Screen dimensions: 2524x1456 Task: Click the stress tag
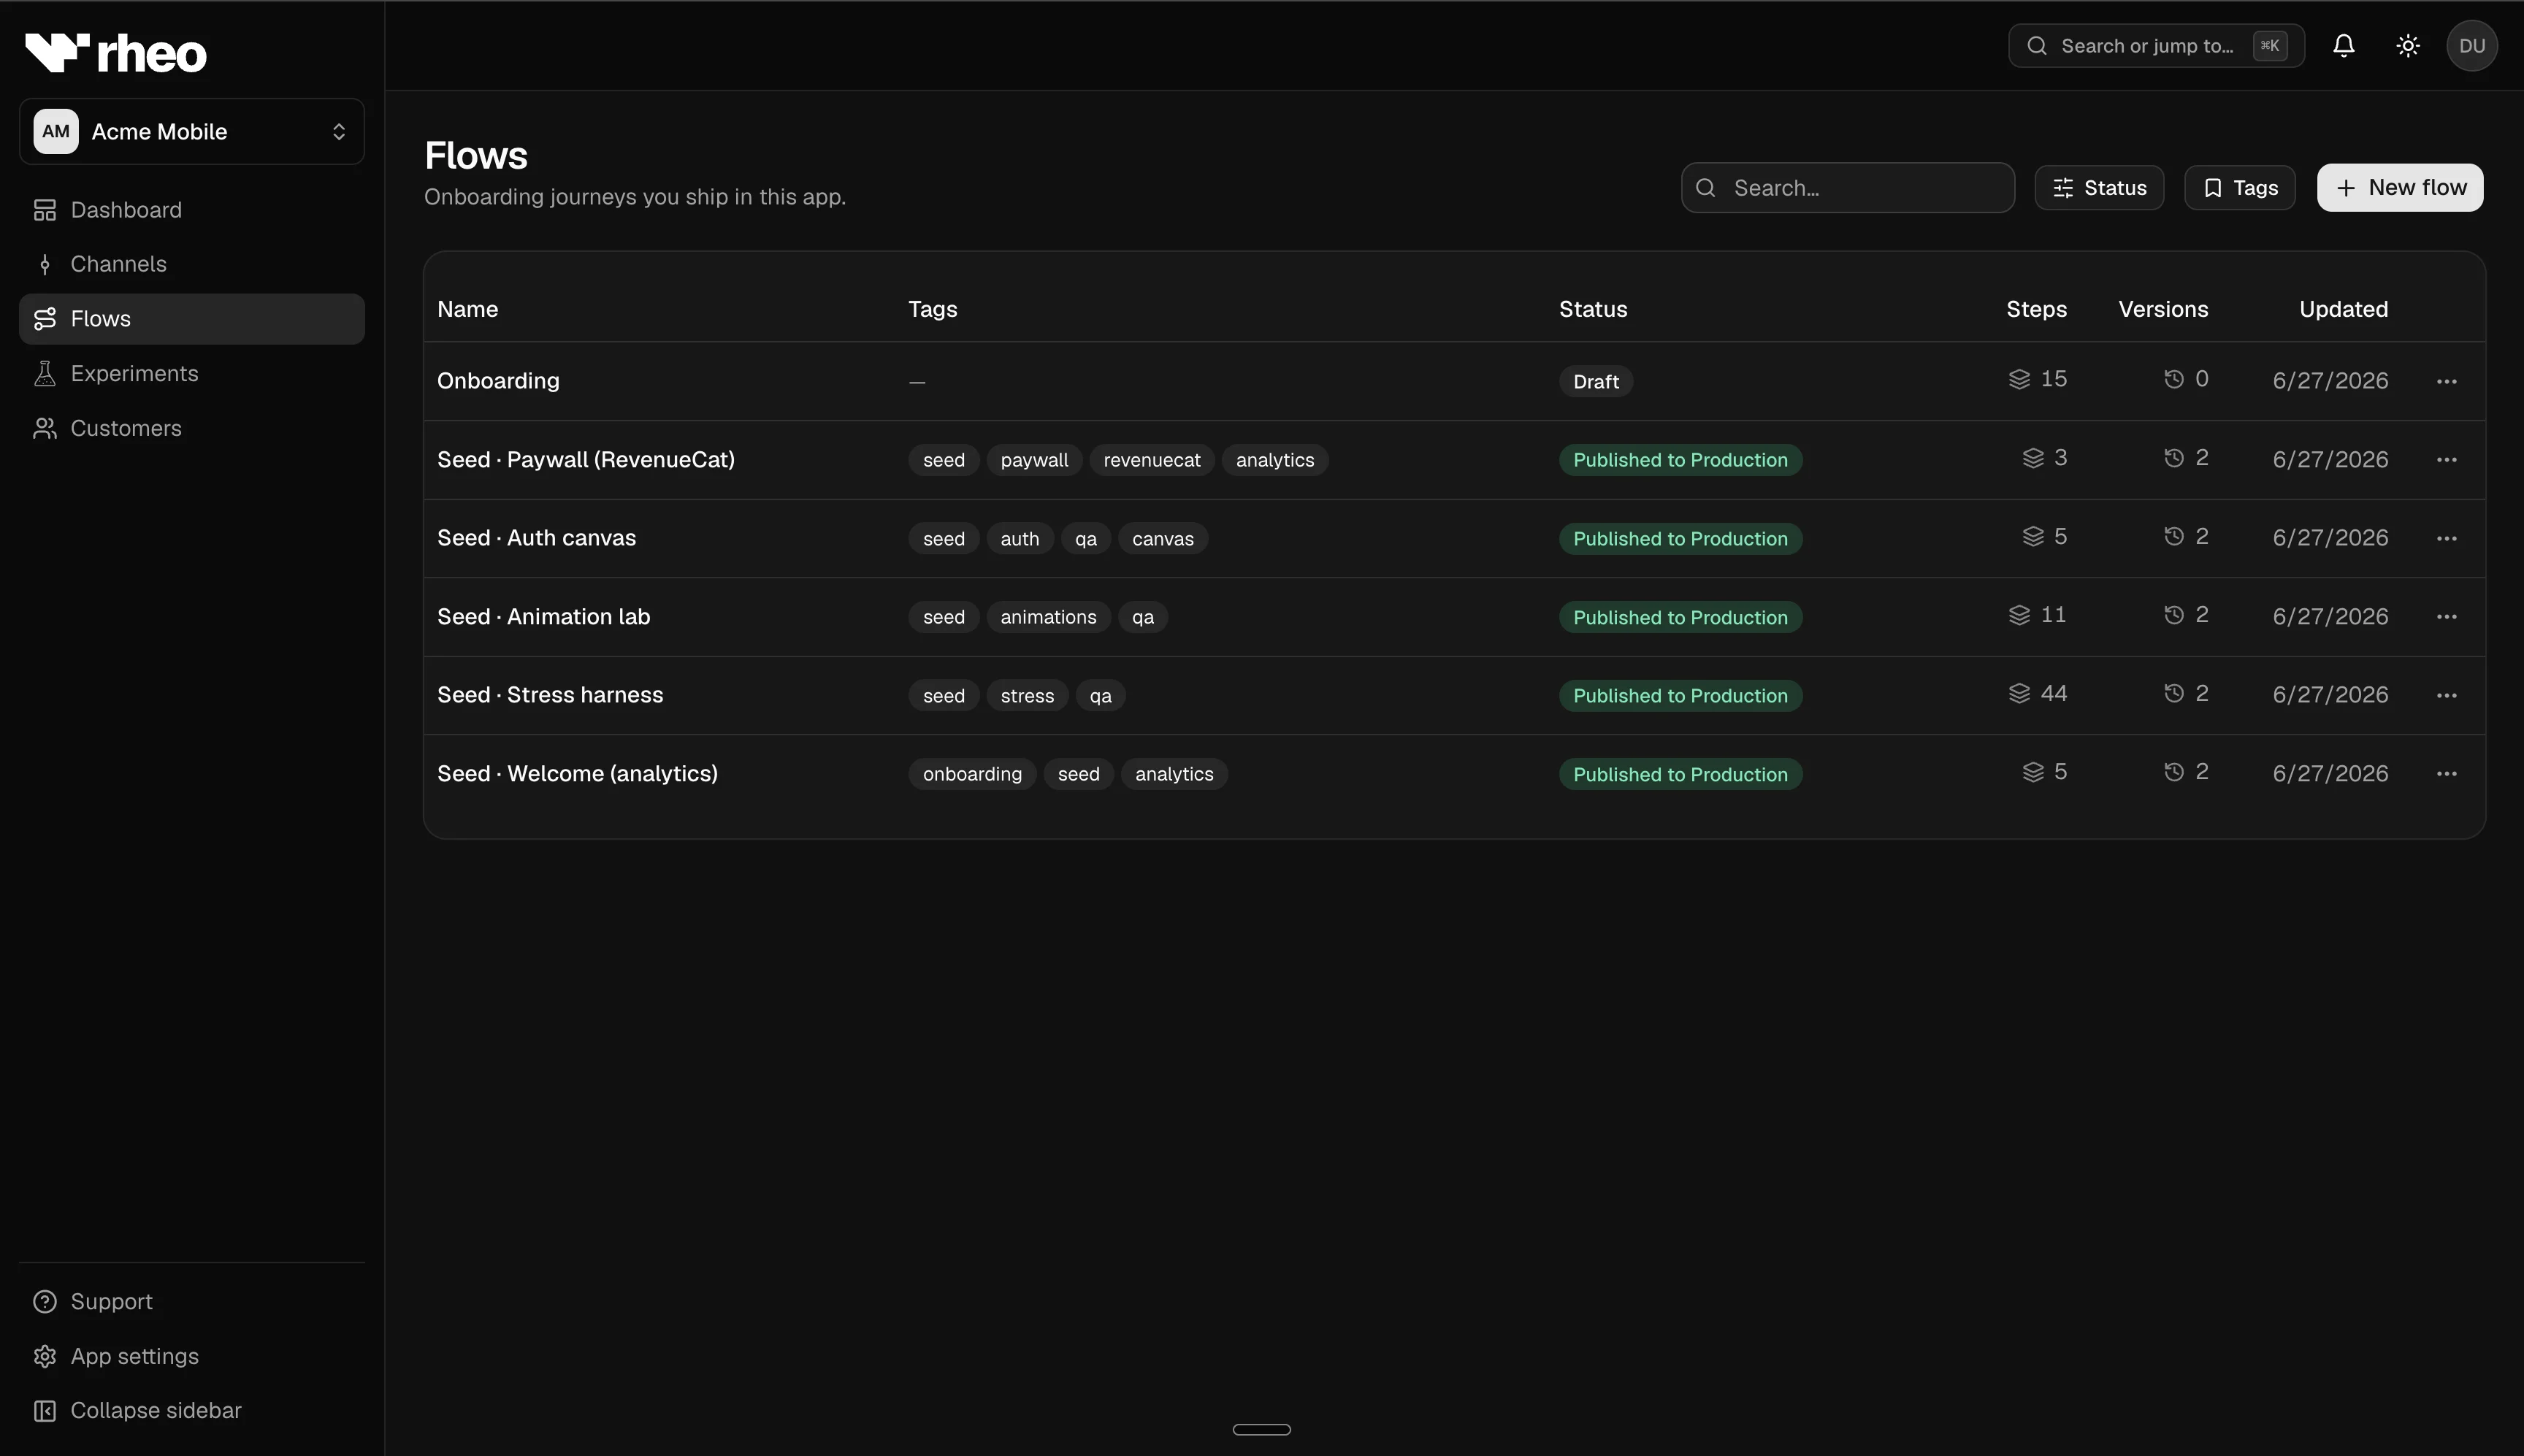(1027, 695)
